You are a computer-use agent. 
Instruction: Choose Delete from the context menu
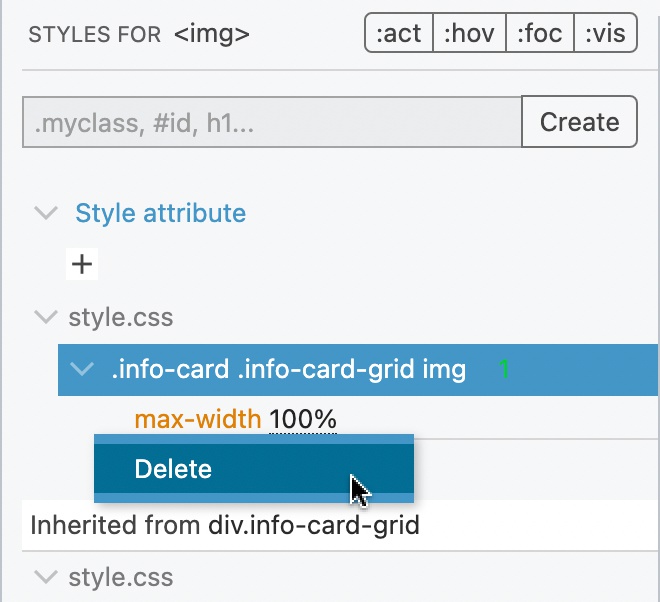(254, 469)
